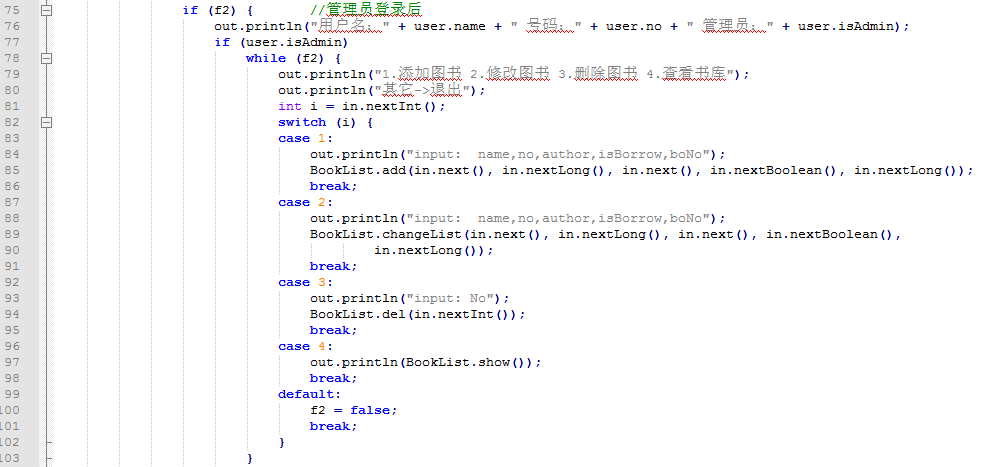Click the 'if (f2) {' statement on line 75
The image size is (989, 467).
(x=218, y=10)
